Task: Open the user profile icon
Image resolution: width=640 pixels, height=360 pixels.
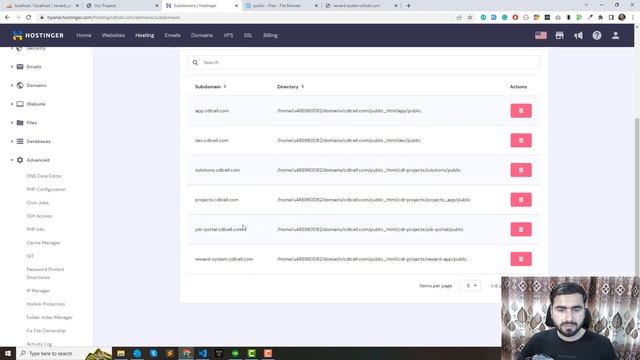Action: [616, 36]
